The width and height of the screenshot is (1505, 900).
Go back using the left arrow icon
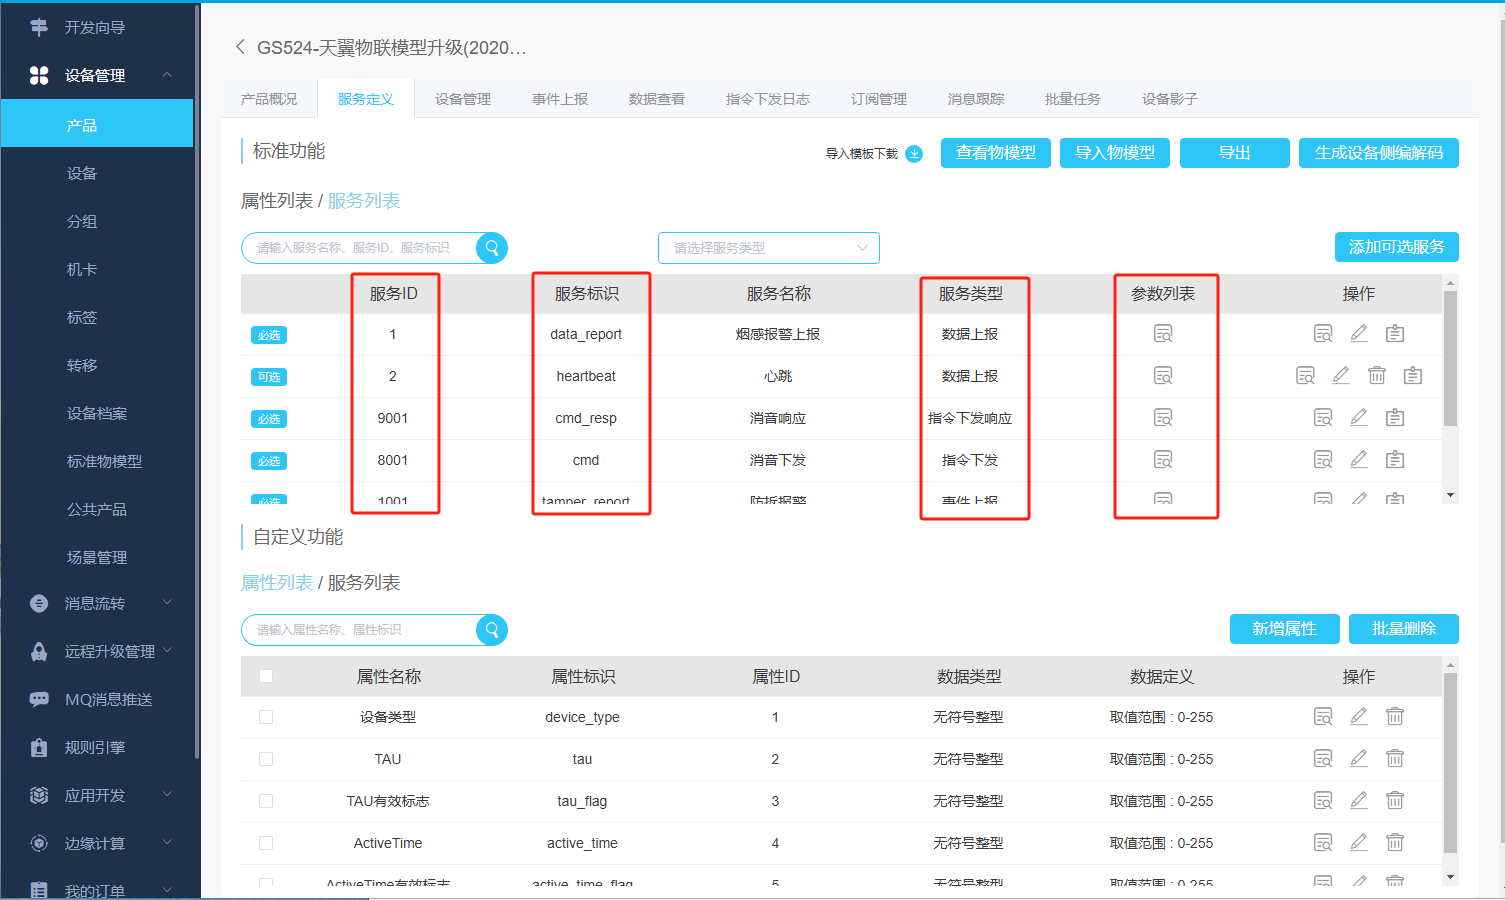240,47
